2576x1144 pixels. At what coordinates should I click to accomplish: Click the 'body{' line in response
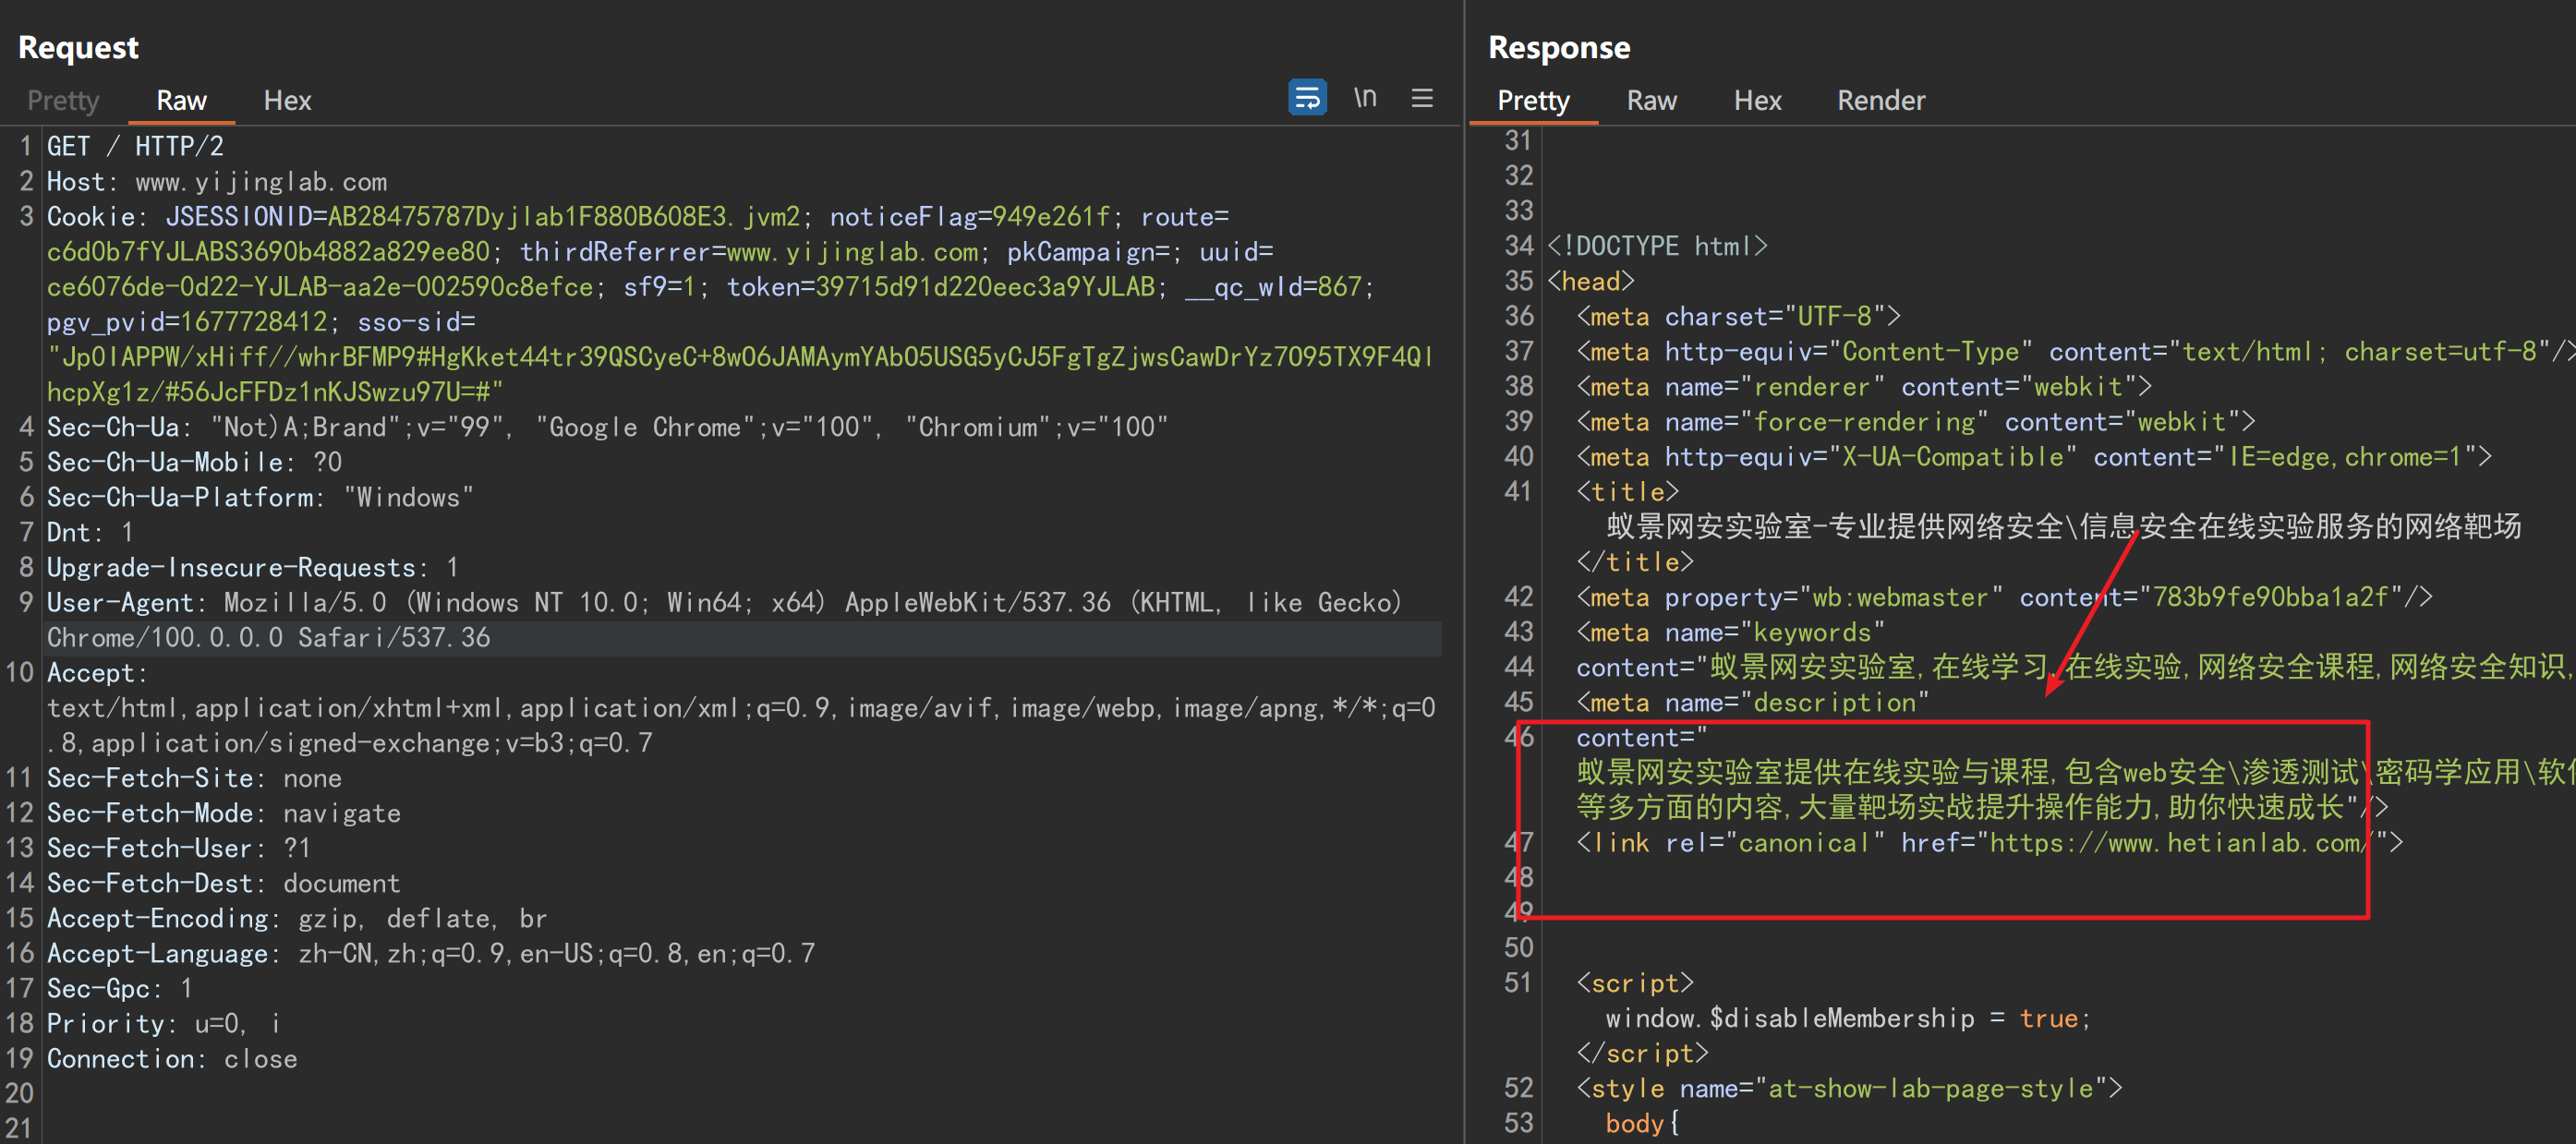point(1642,1123)
